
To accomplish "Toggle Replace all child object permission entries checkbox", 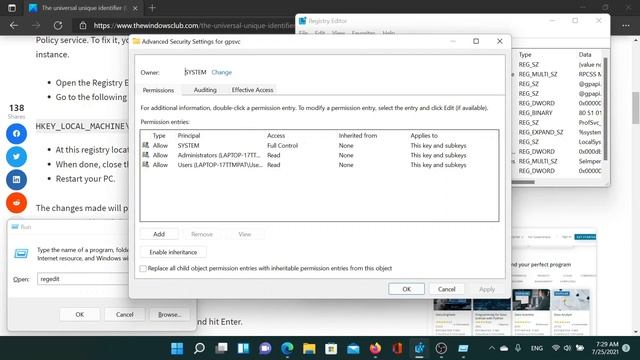I will [143, 268].
